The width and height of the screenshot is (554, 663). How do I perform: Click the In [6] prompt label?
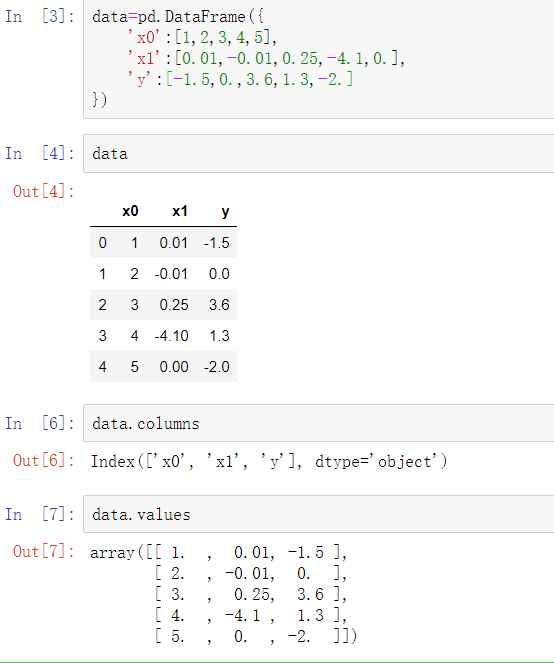point(40,423)
